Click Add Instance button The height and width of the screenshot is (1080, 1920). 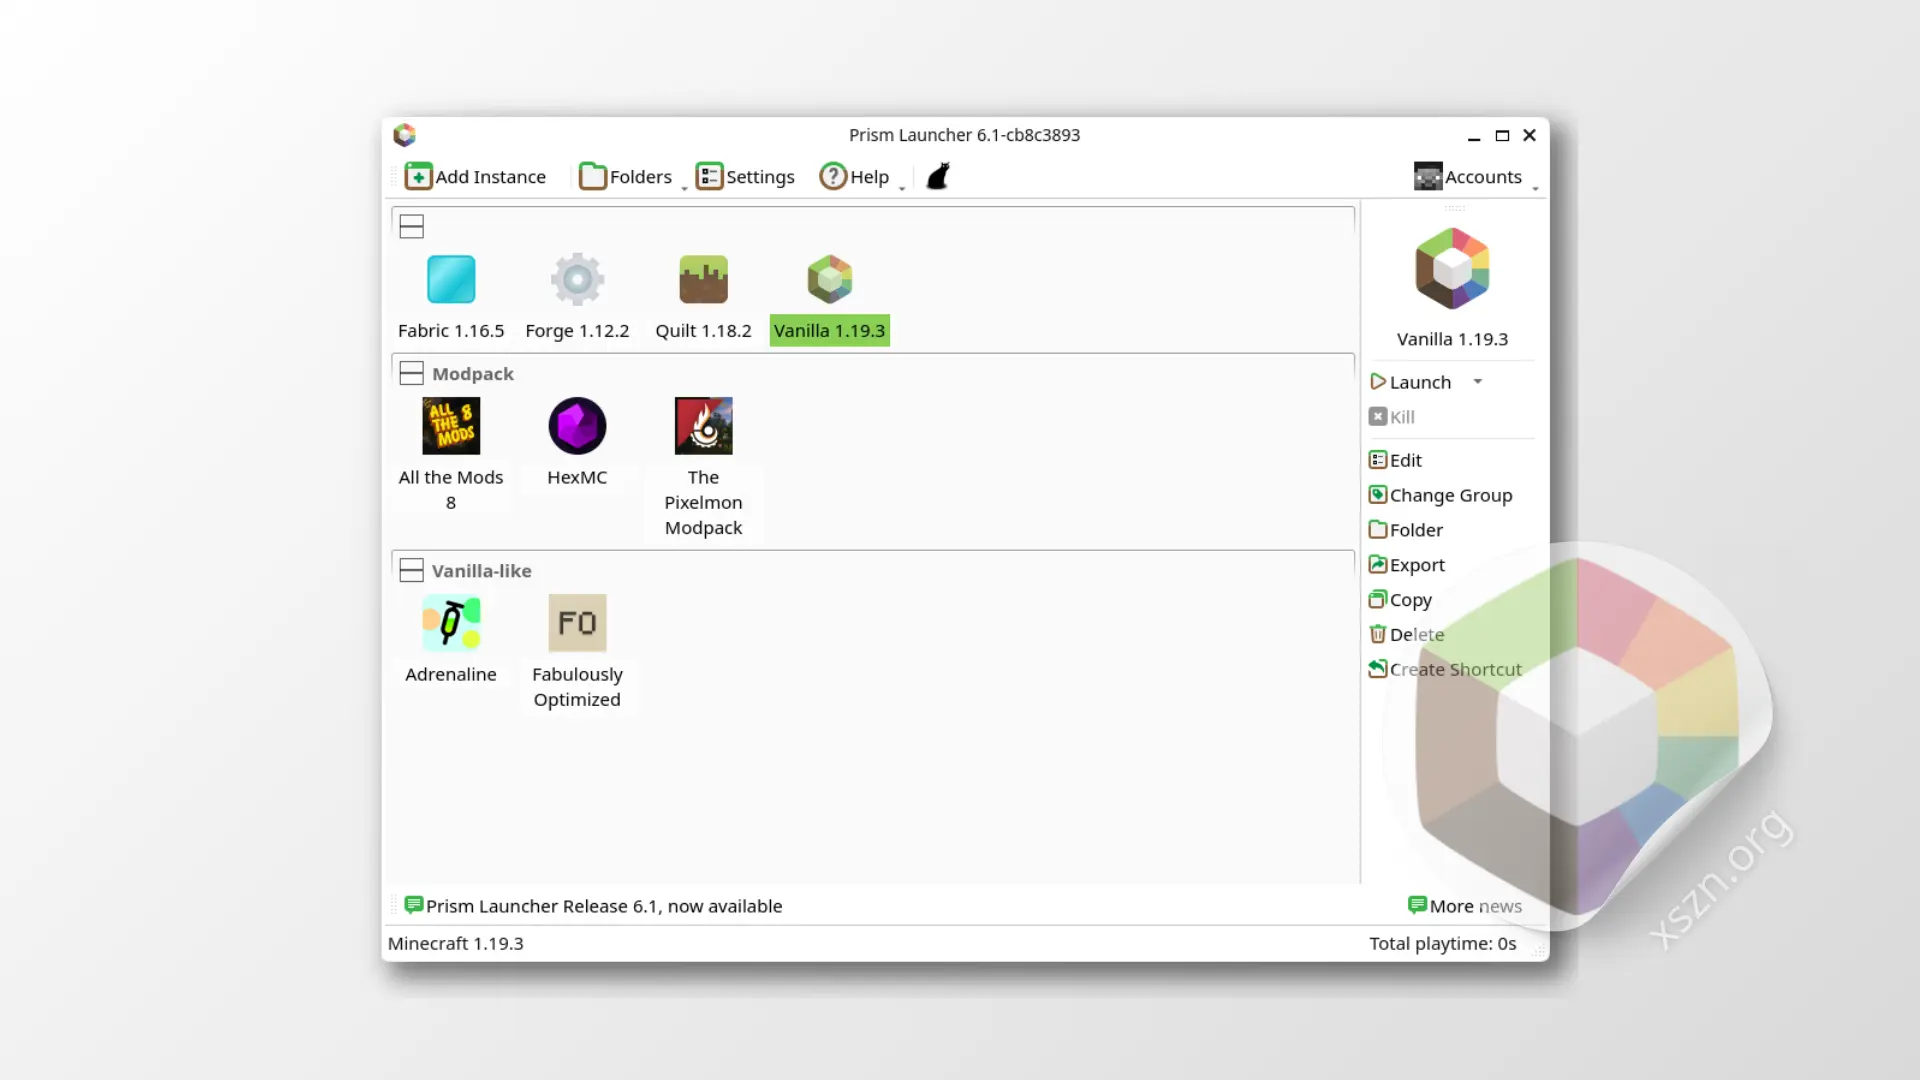tap(476, 177)
